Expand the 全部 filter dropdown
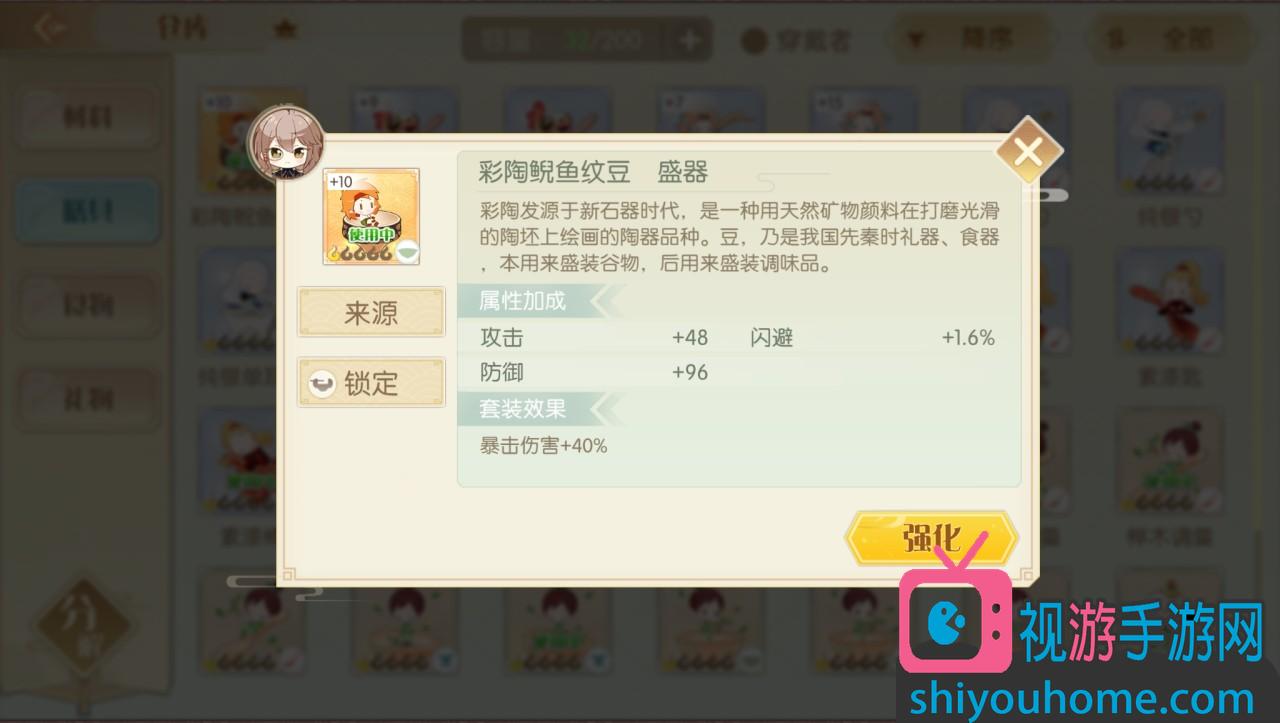This screenshot has height=723, width=1280. [1173, 40]
